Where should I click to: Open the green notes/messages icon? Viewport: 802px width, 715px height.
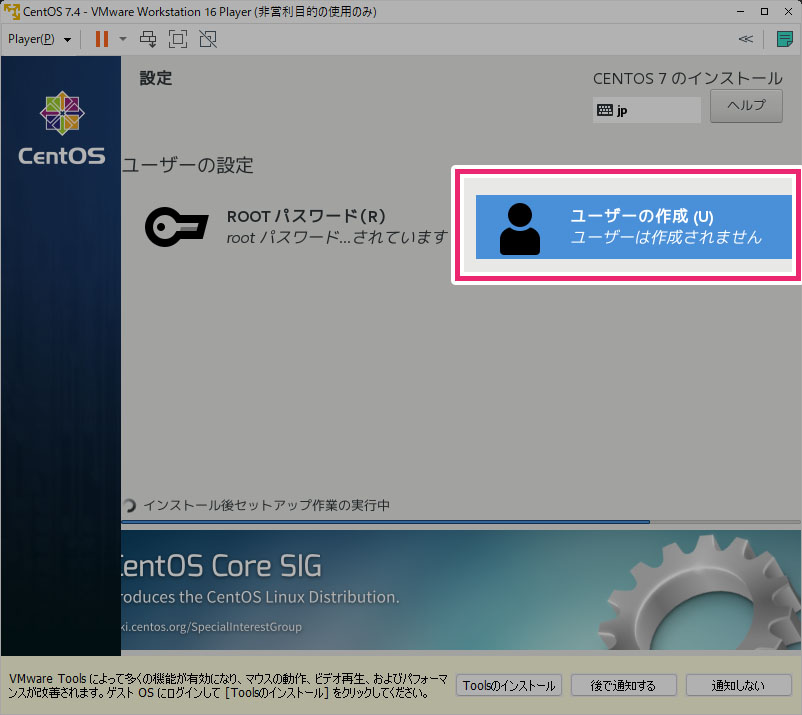[x=784, y=39]
